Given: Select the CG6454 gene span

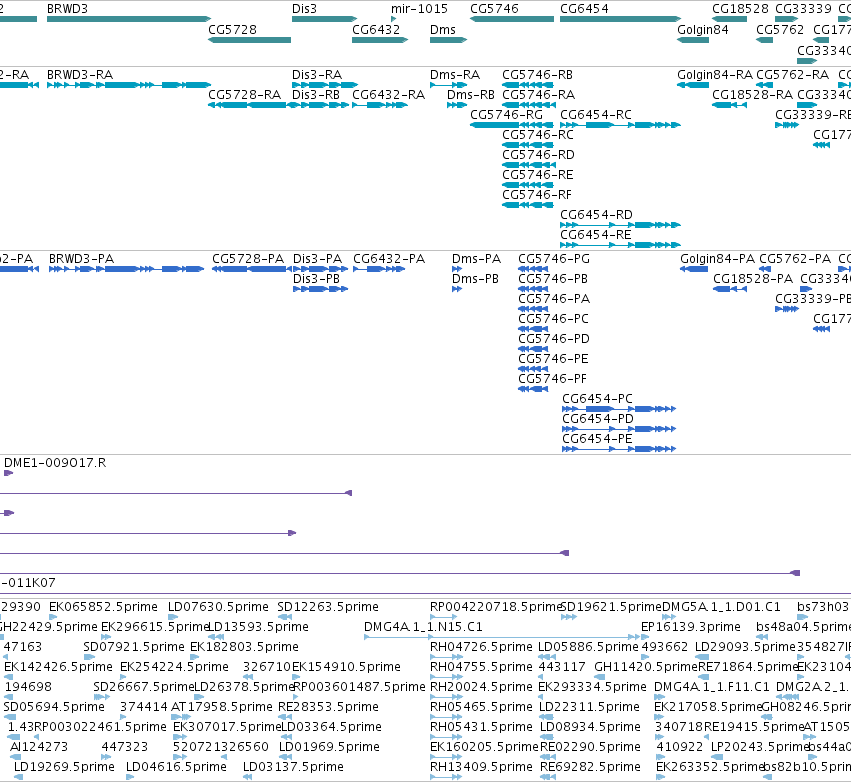Looking at the screenshot, I should (620, 19).
